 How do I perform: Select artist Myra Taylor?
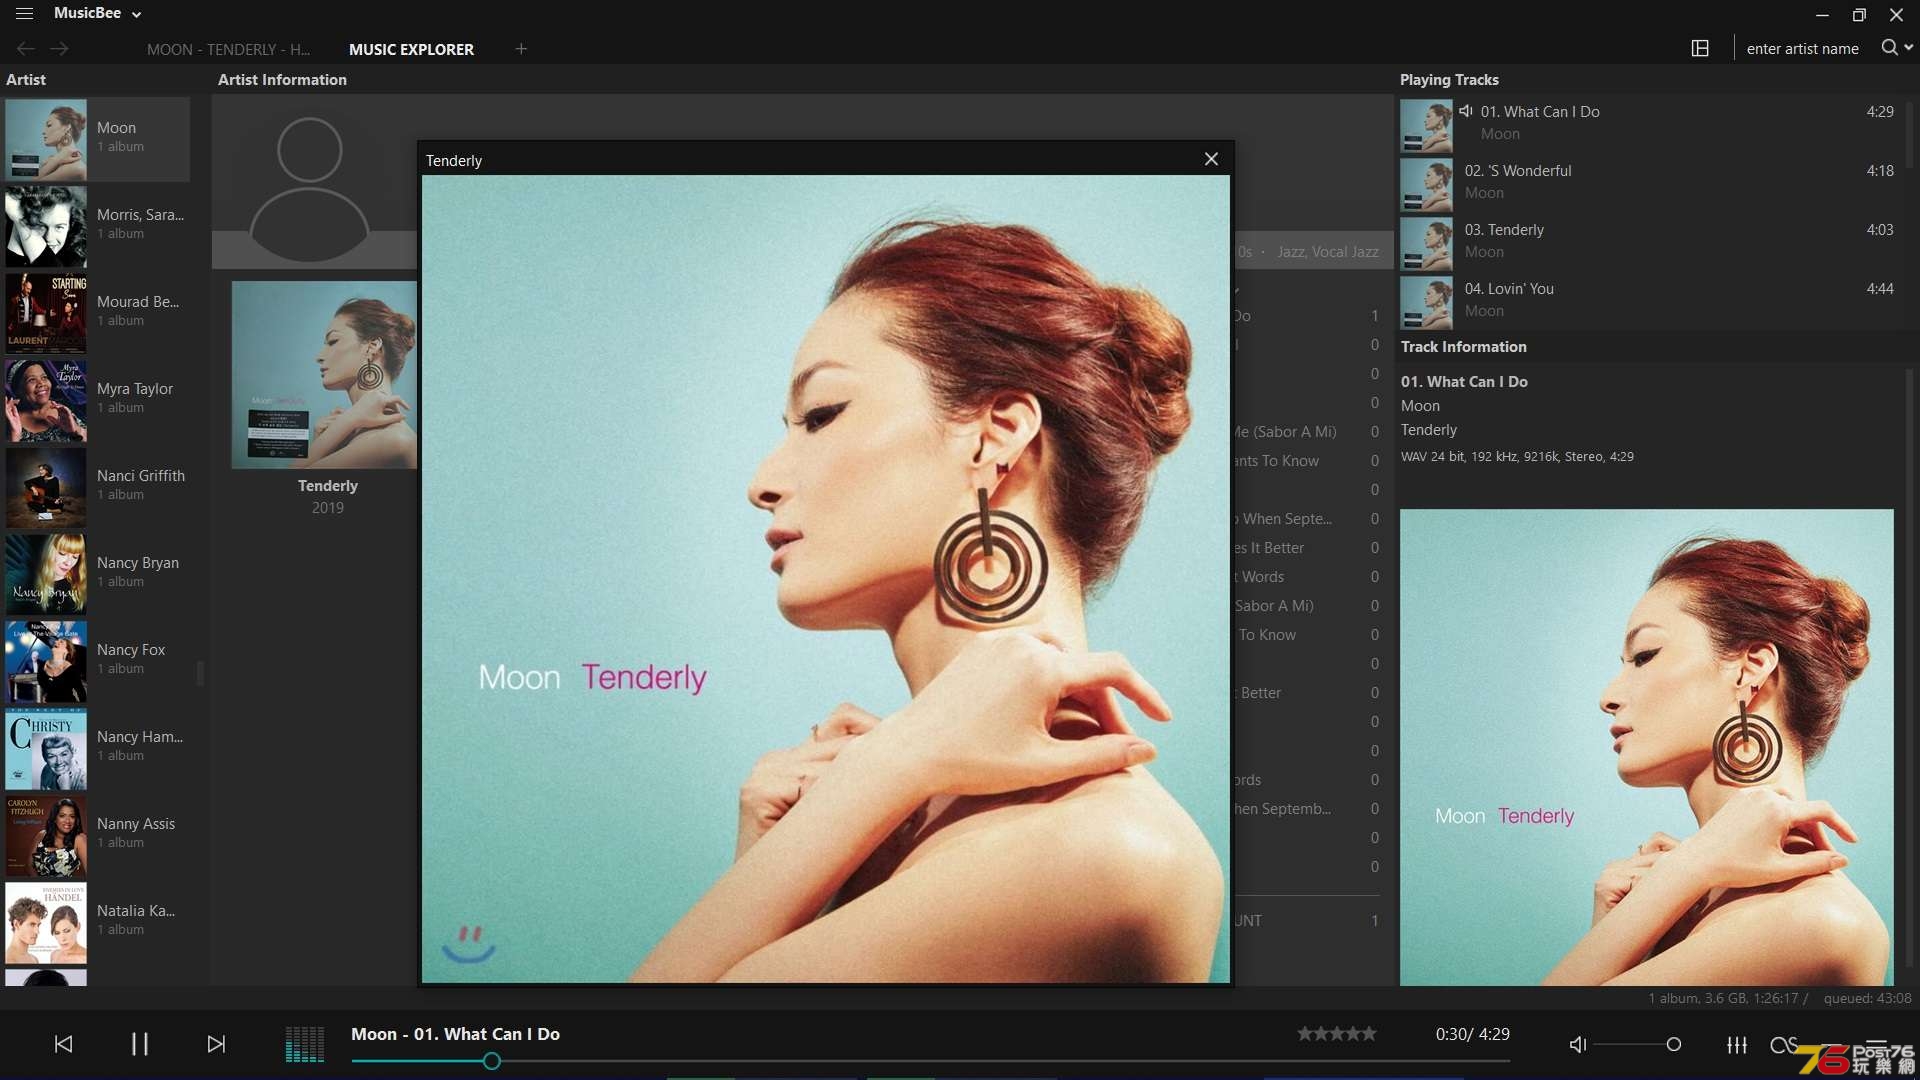[97, 400]
